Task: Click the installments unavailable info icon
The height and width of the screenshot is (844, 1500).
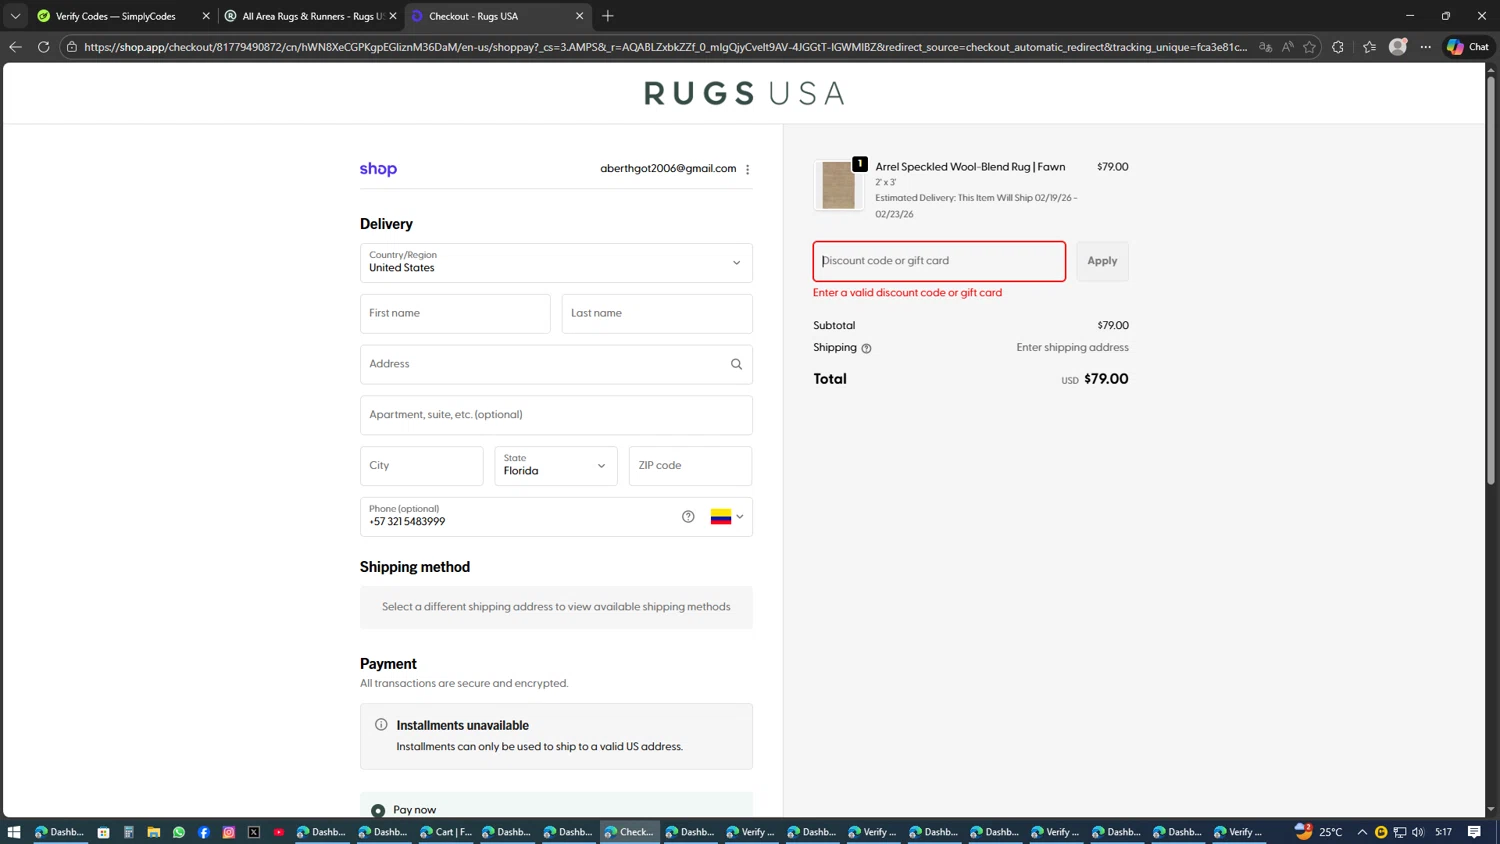Action: 381,725
